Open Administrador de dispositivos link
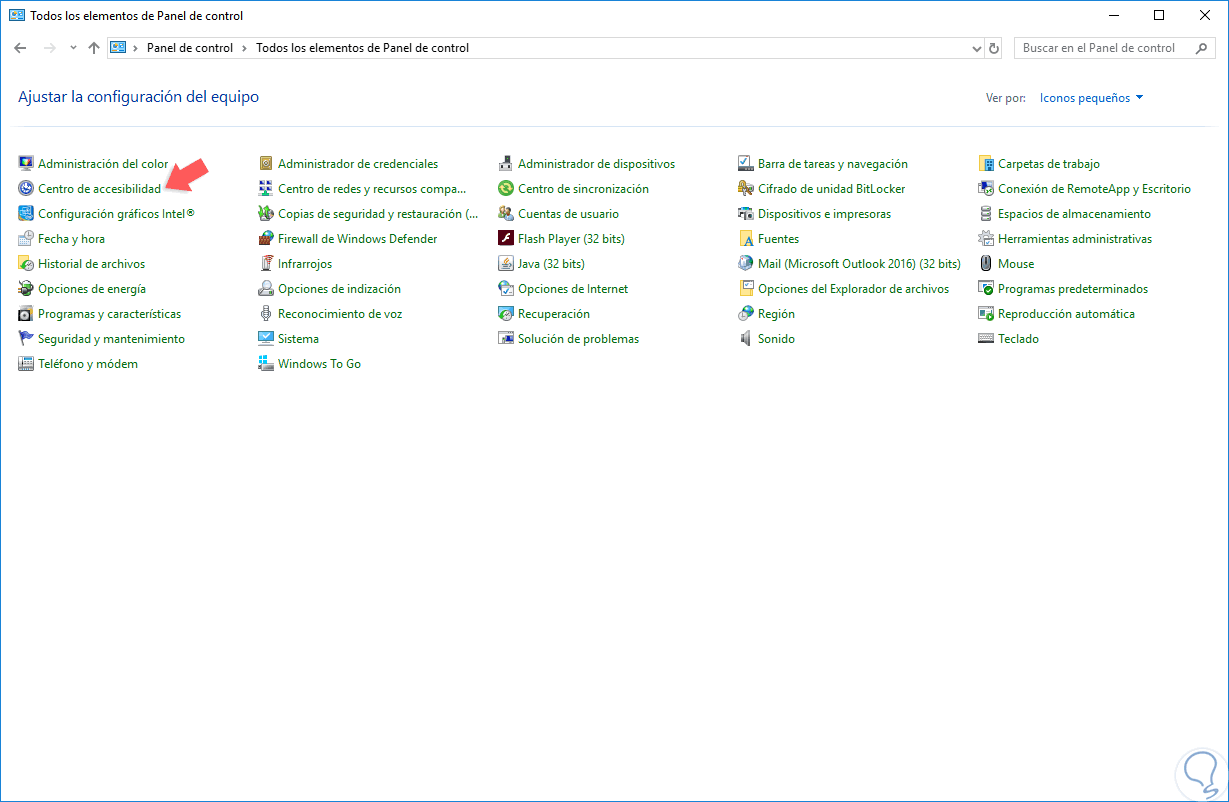The width and height of the screenshot is (1229, 802). (x=596, y=164)
